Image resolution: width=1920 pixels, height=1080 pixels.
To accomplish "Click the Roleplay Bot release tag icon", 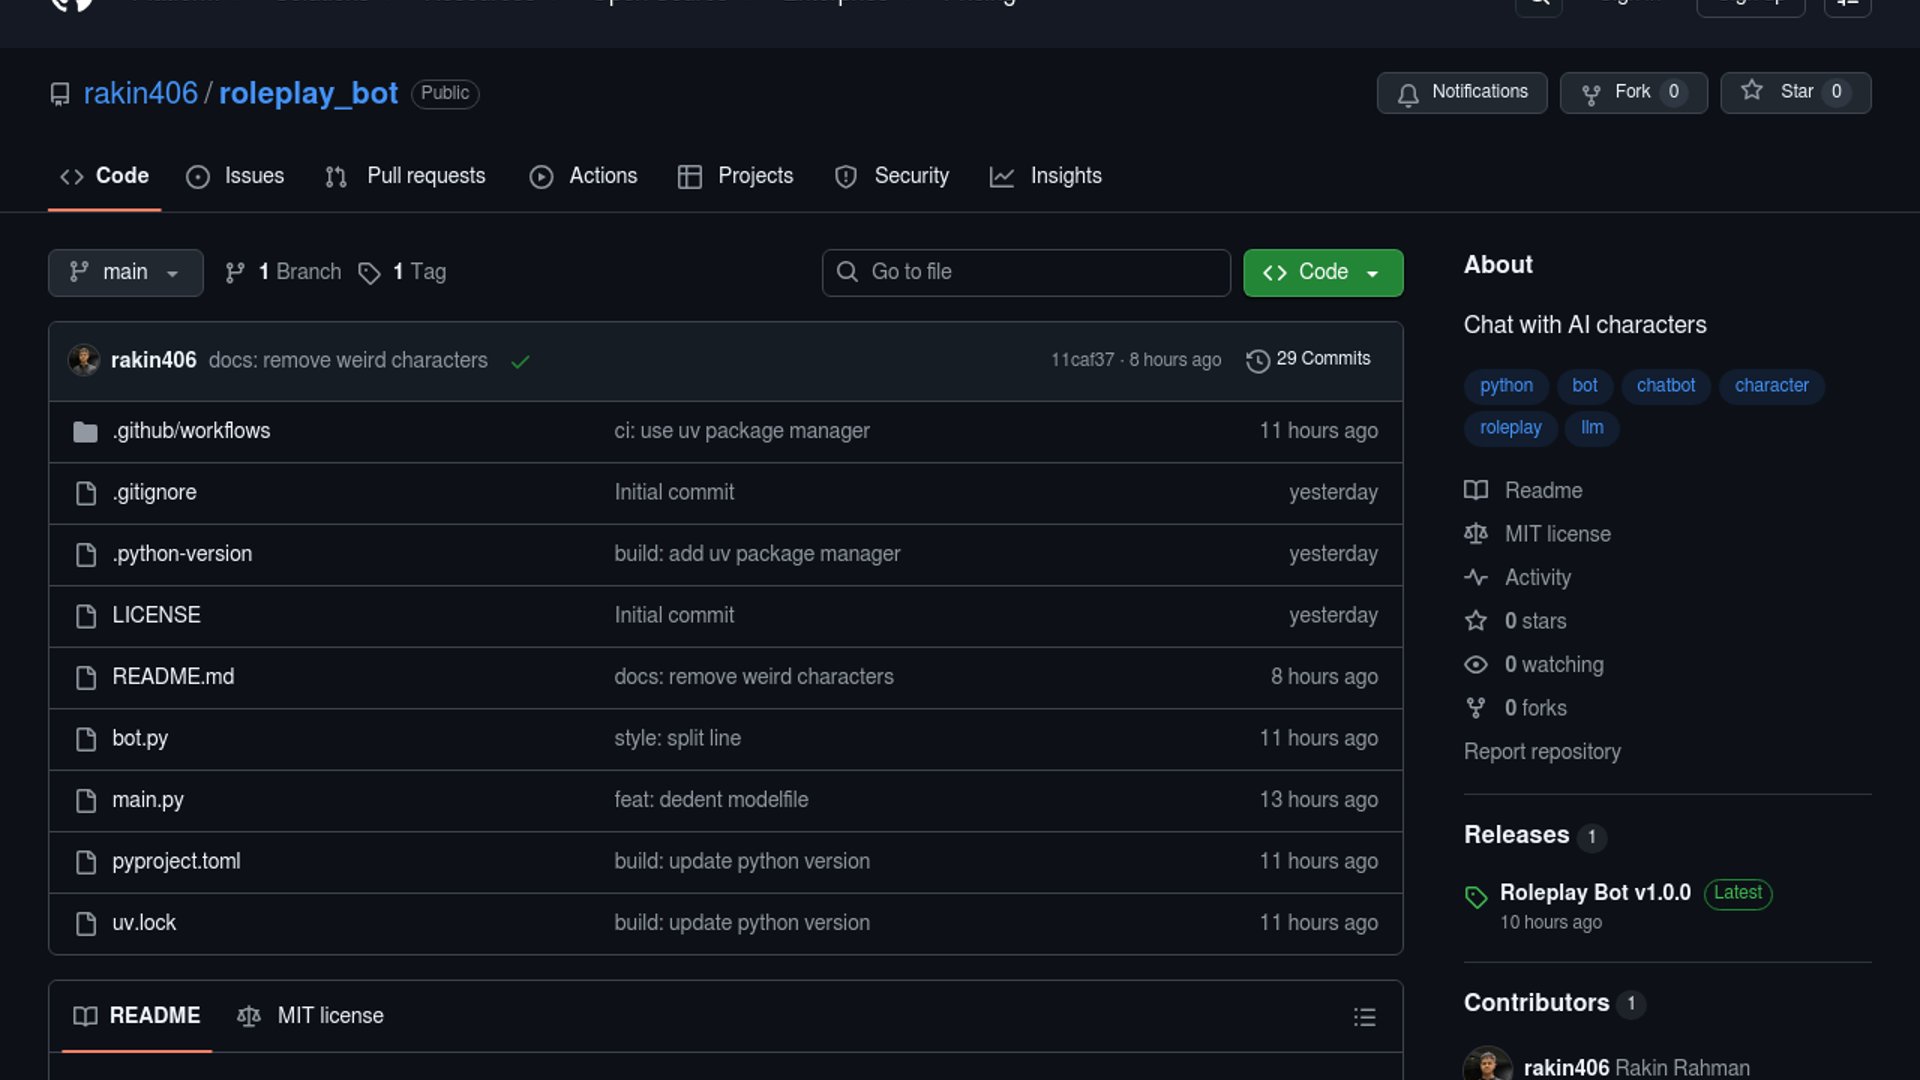I will coord(1476,896).
